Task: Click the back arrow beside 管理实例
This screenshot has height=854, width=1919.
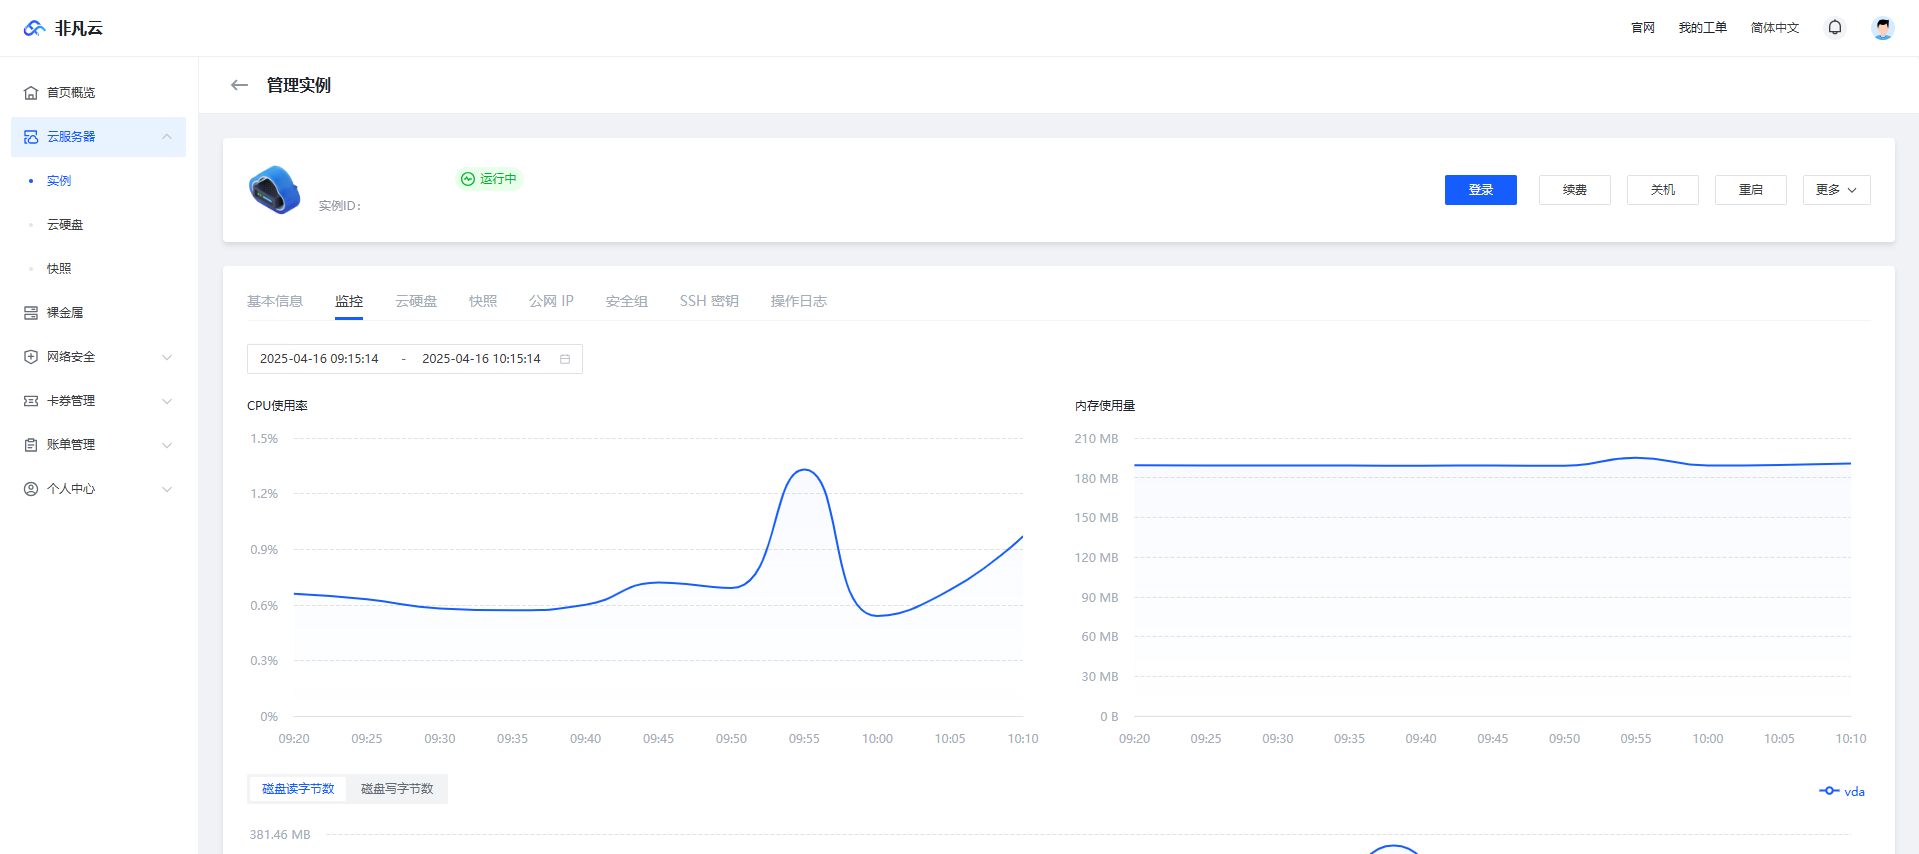Action: coord(239,85)
